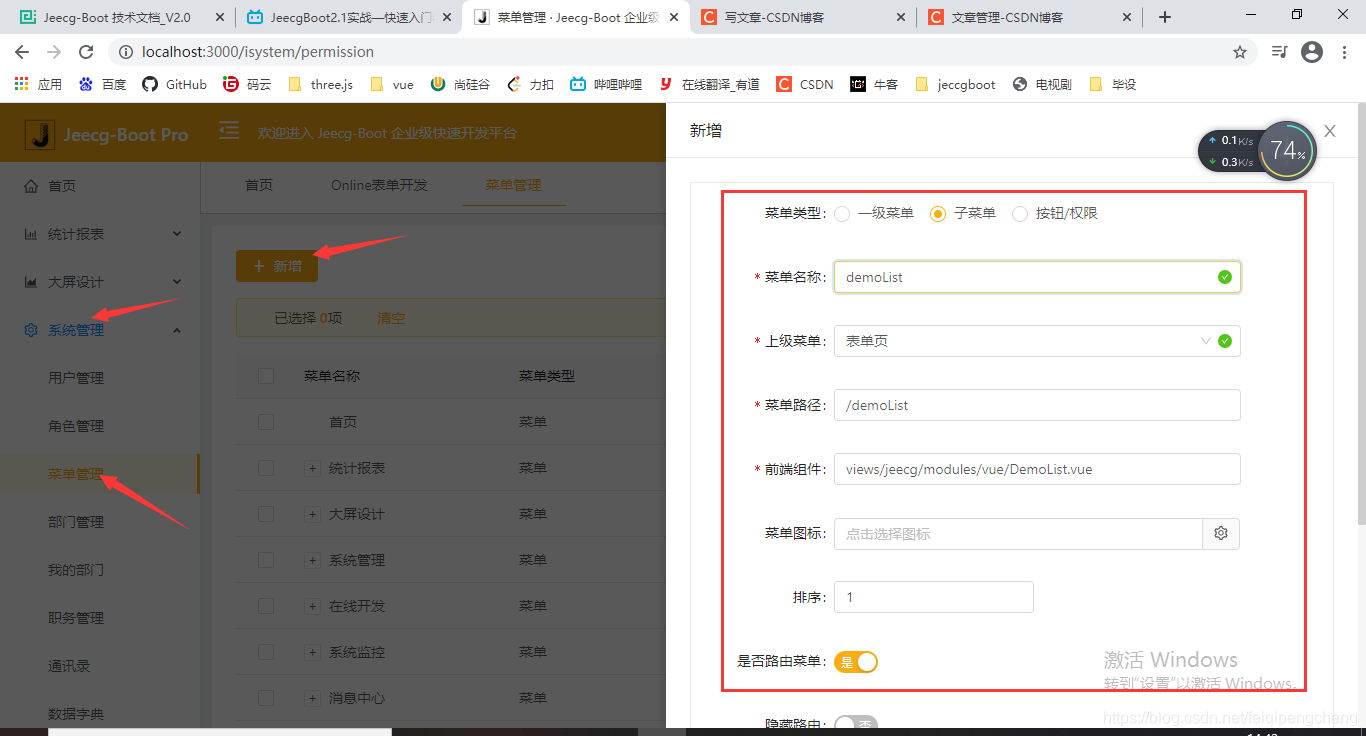Click the gear icon beside 菜单图标 field
The height and width of the screenshot is (736, 1366).
1221,534
